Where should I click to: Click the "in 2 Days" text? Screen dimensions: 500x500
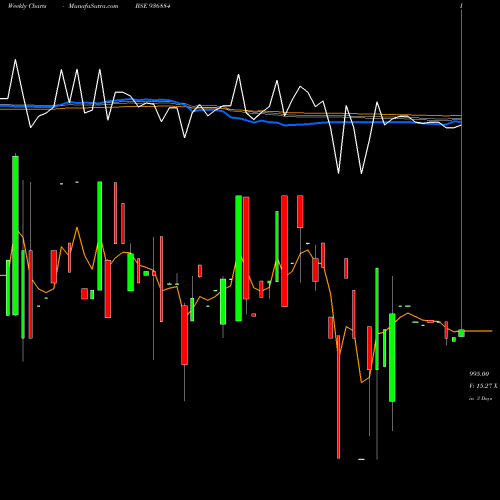point(480,398)
